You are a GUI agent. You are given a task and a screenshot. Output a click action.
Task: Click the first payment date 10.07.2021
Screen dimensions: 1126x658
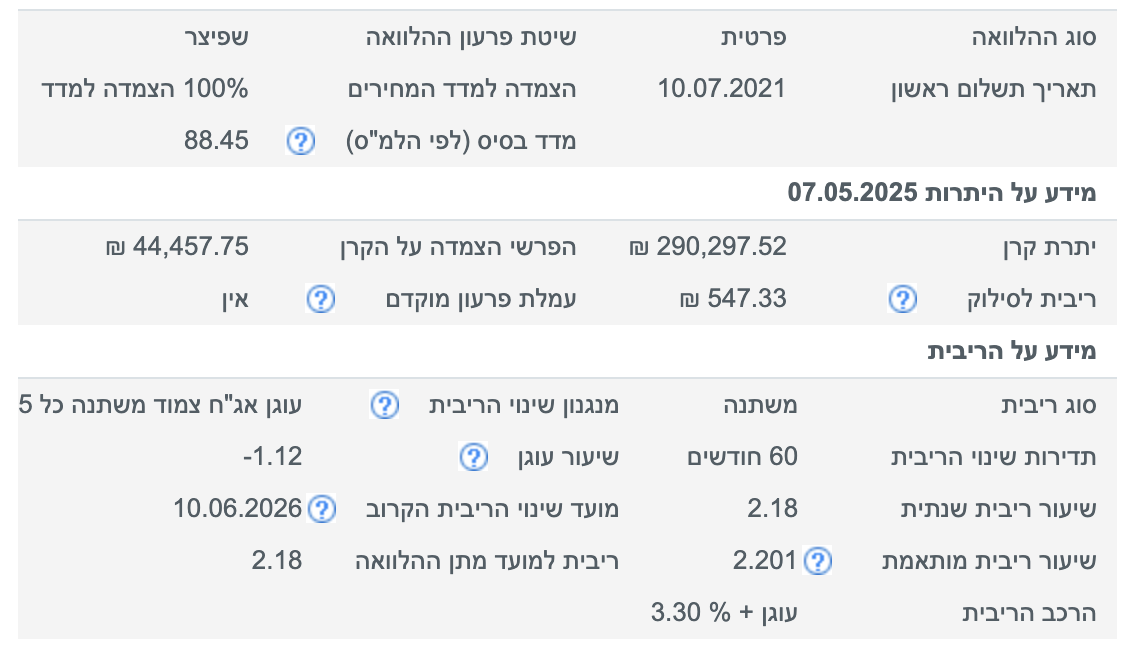pyautogui.click(x=722, y=89)
